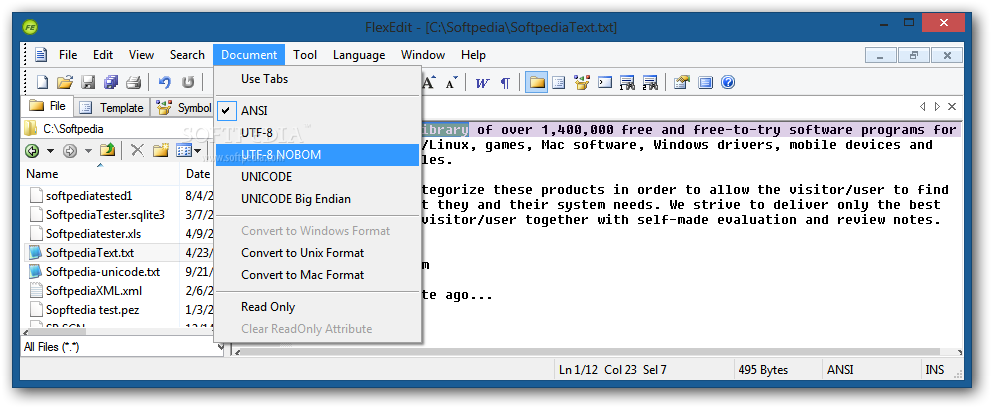Select UTF-8 NOBOM encoding option
The image size is (992, 408).
coord(317,155)
